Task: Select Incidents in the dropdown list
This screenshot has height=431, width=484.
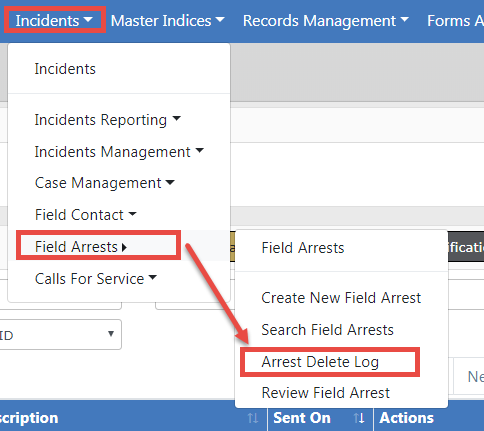Action: coord(65,69)
